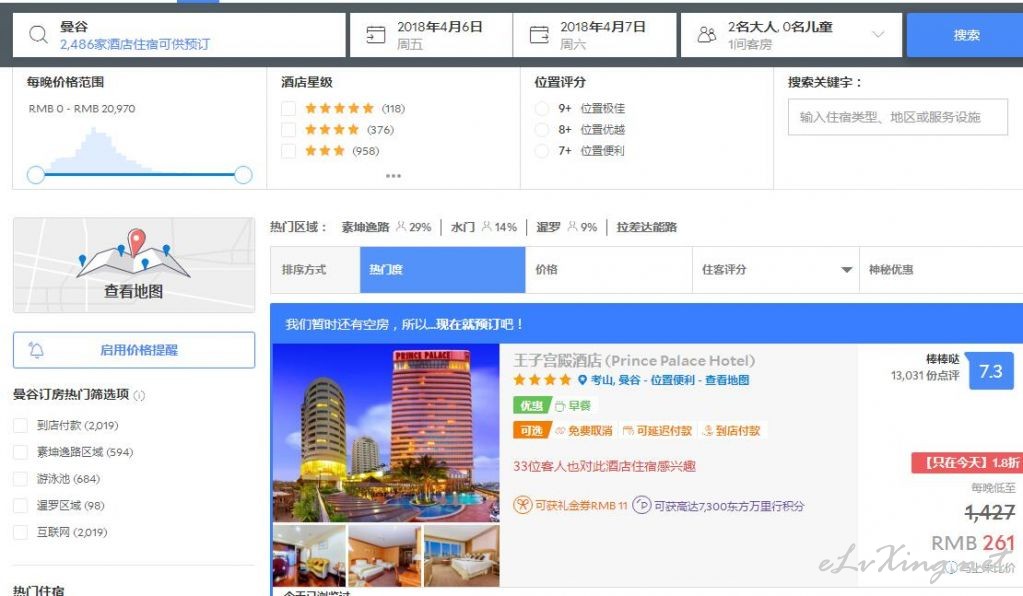Click the bell icon on 启用价格提醒
The image size is (1023, 596).
(x=37, y=350)
